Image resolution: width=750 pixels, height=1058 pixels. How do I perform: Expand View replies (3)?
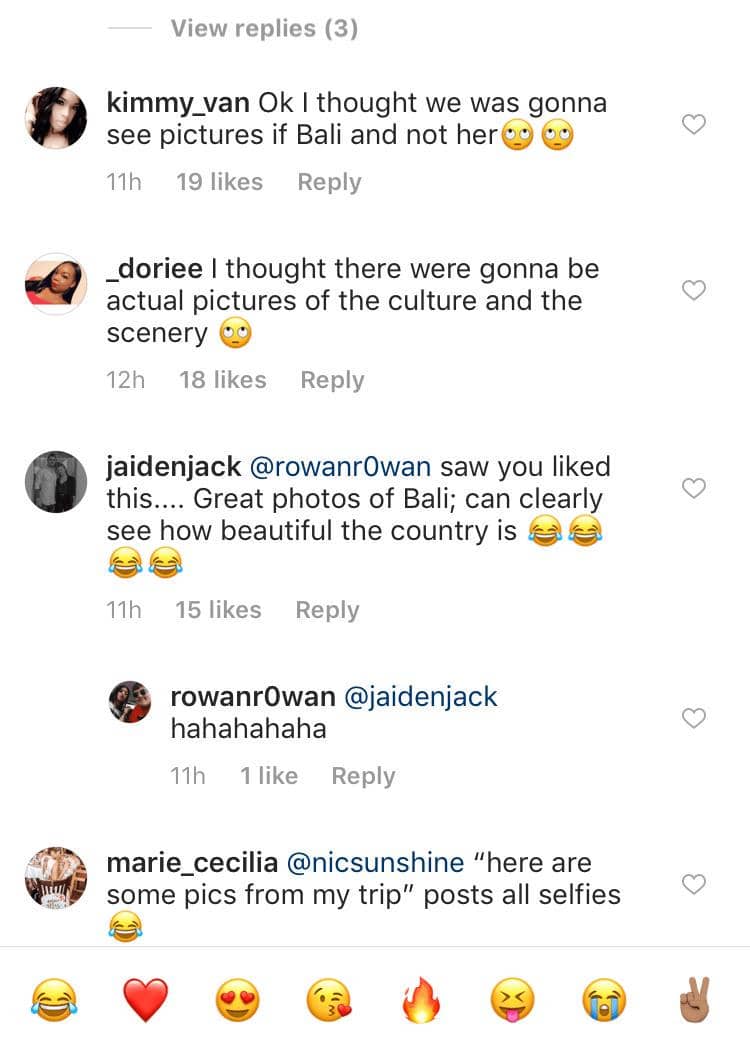pyautogui.click(x=264, y=29)
